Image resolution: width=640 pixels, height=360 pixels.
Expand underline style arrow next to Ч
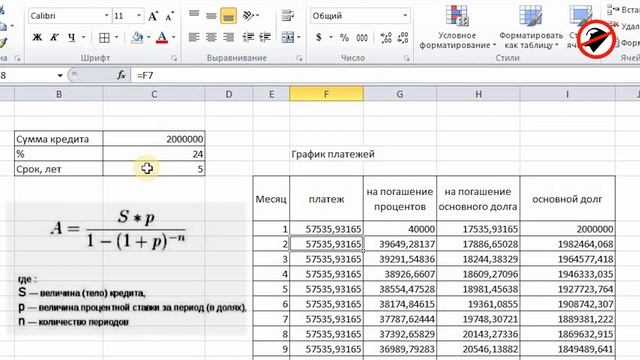(83, 38)
